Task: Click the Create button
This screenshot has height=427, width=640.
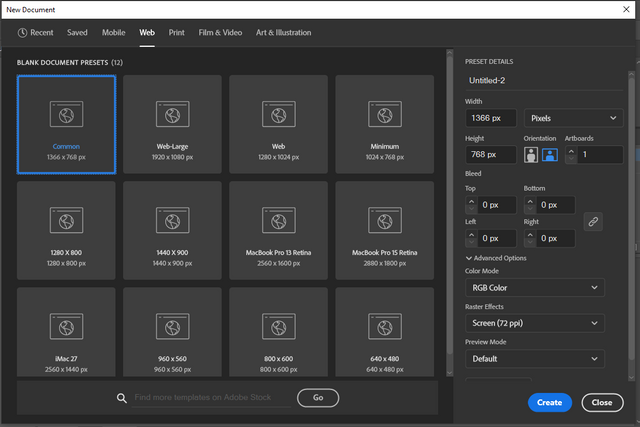Action: coord(549,402)
